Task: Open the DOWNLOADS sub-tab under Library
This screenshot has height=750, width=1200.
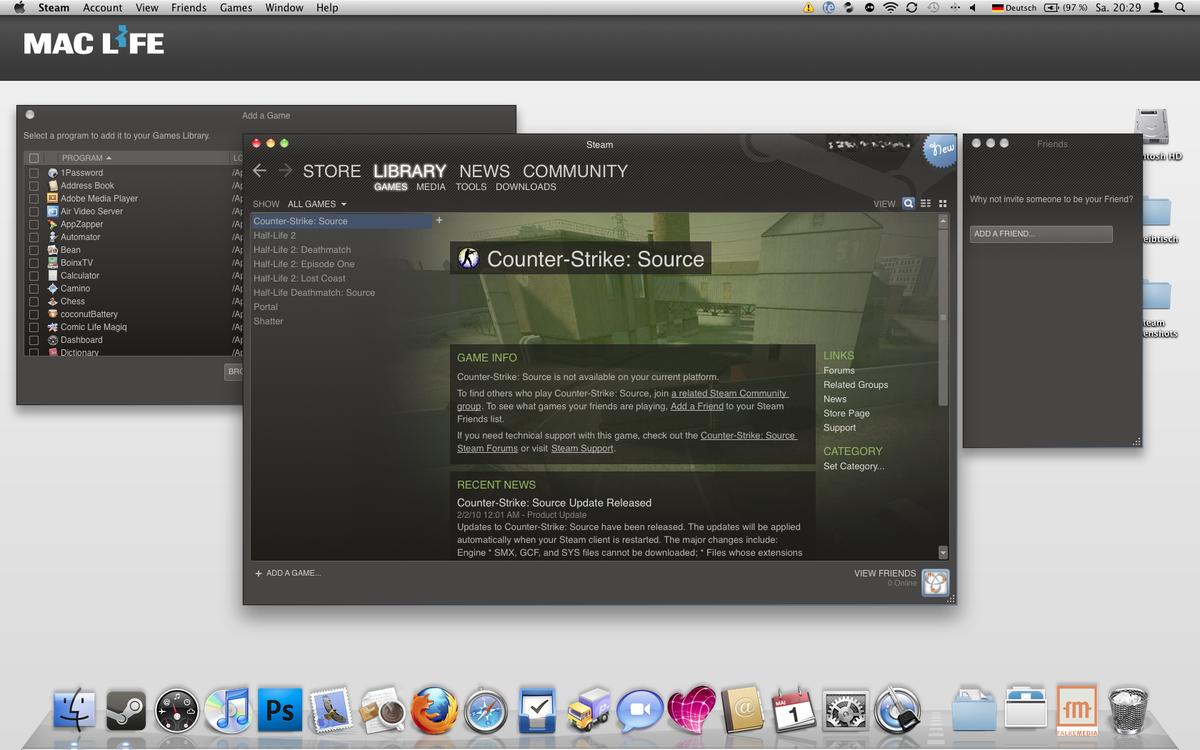Action: pos(526,187)
